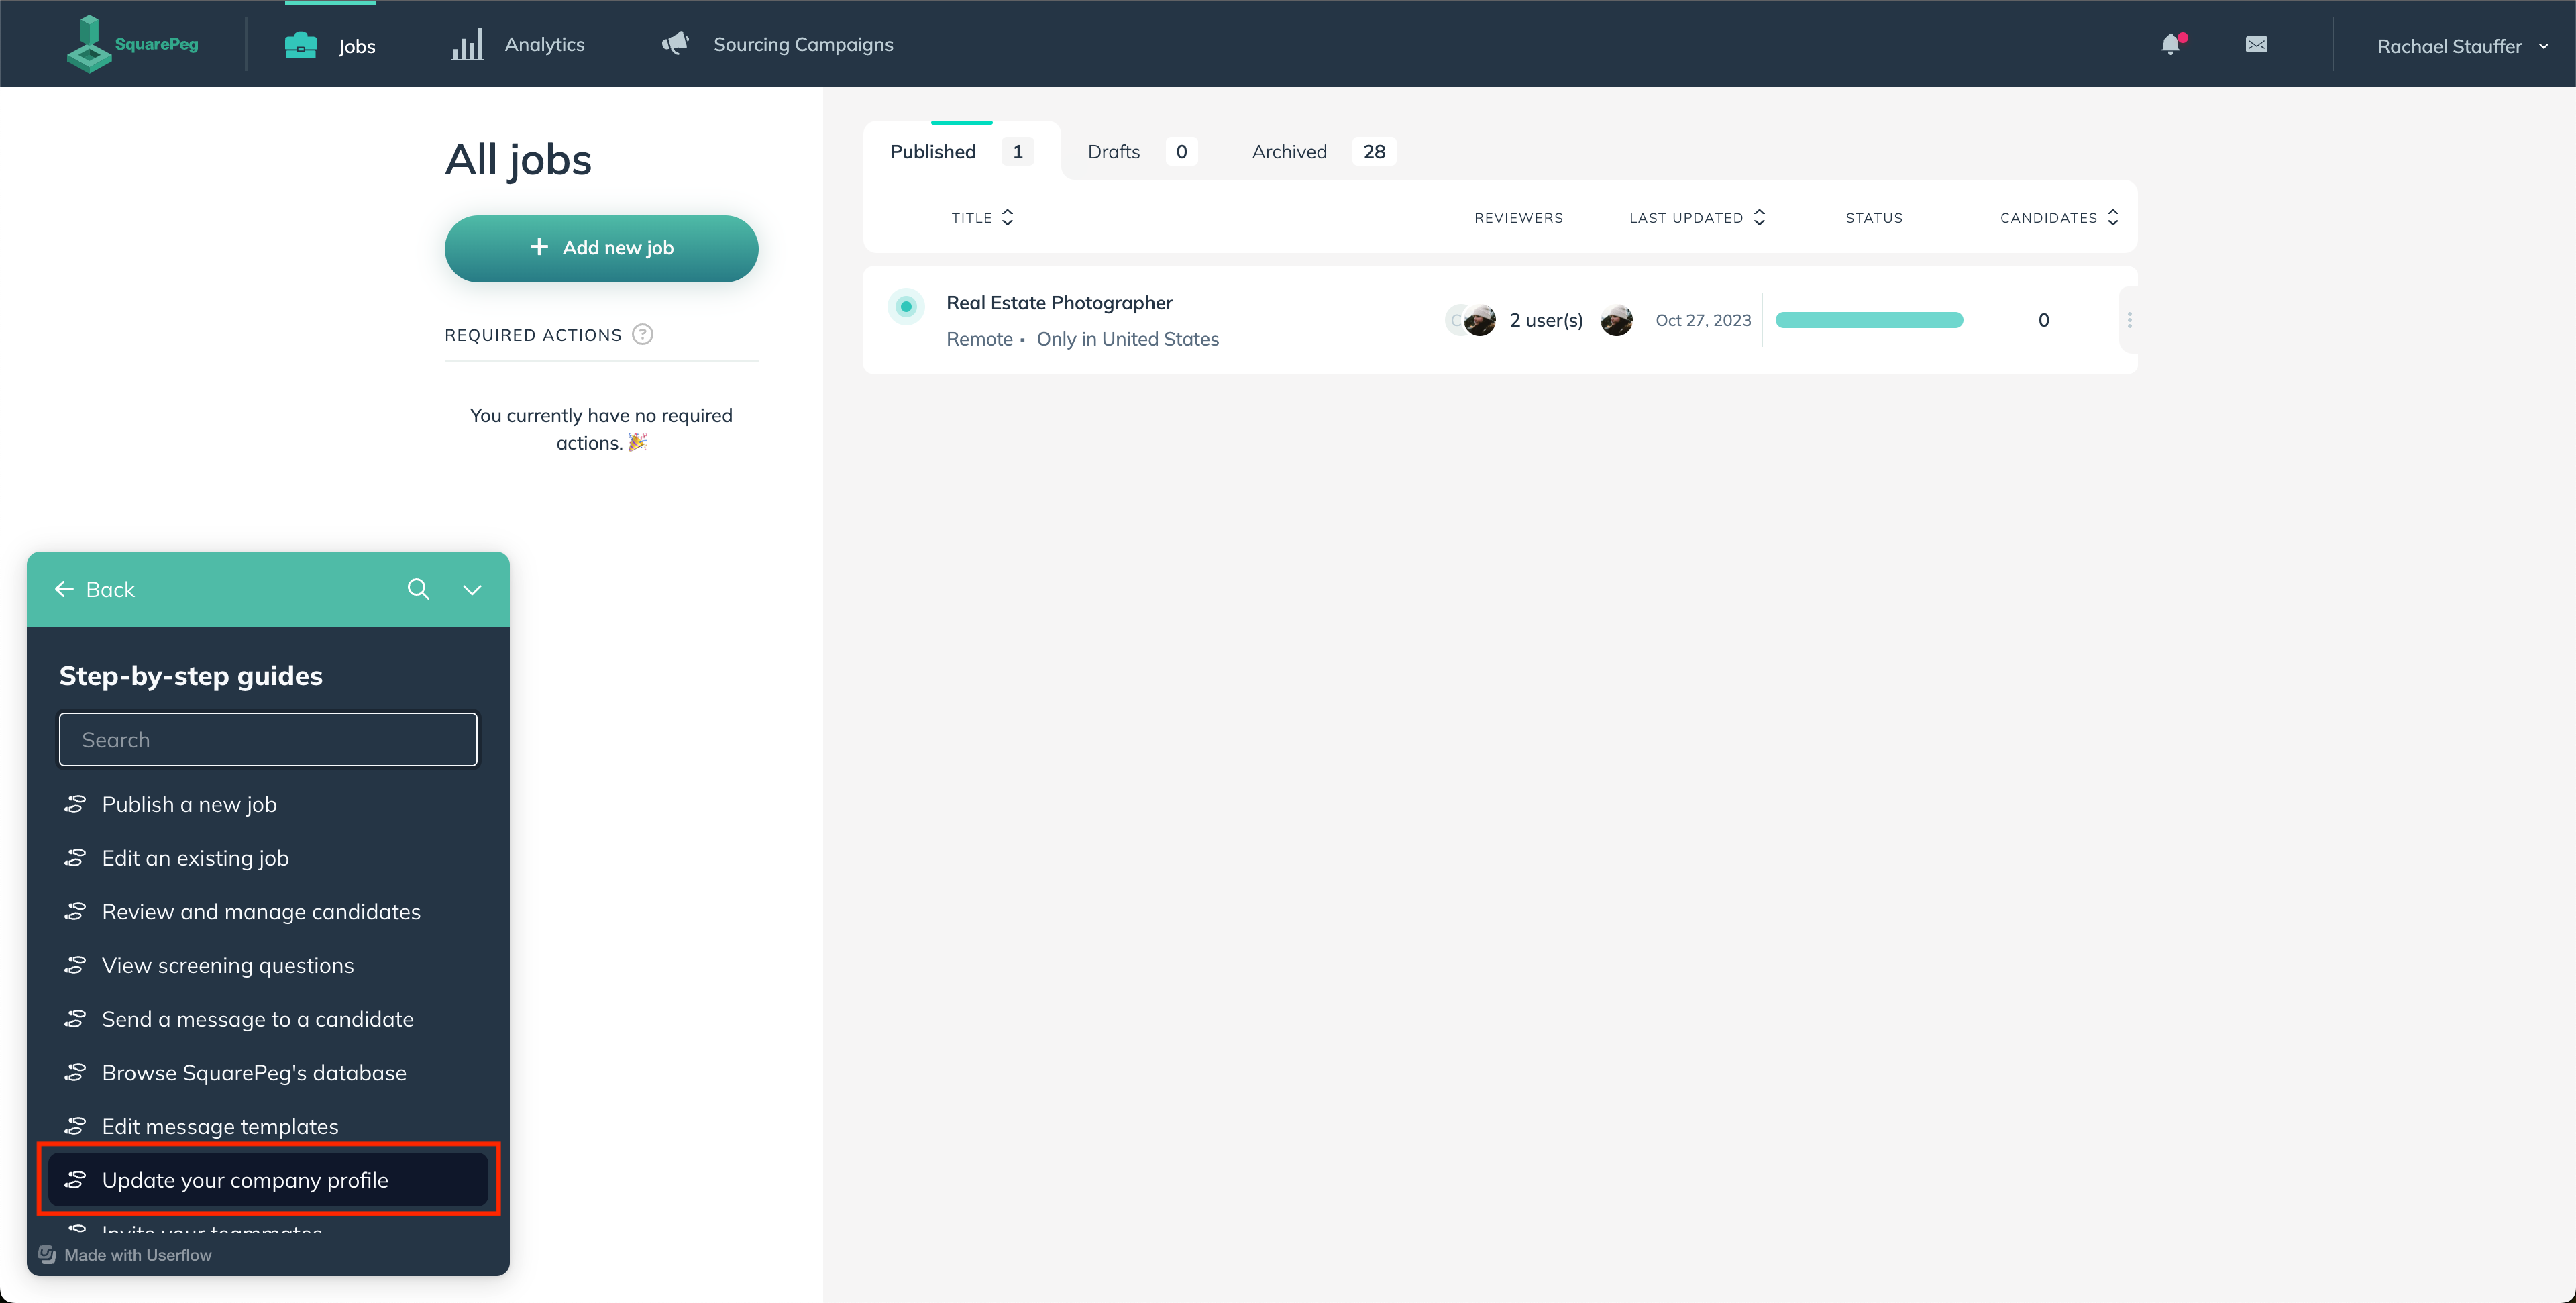
Task: Click the avatar next to Oct 27, 2023
Action: point(1616,320)
